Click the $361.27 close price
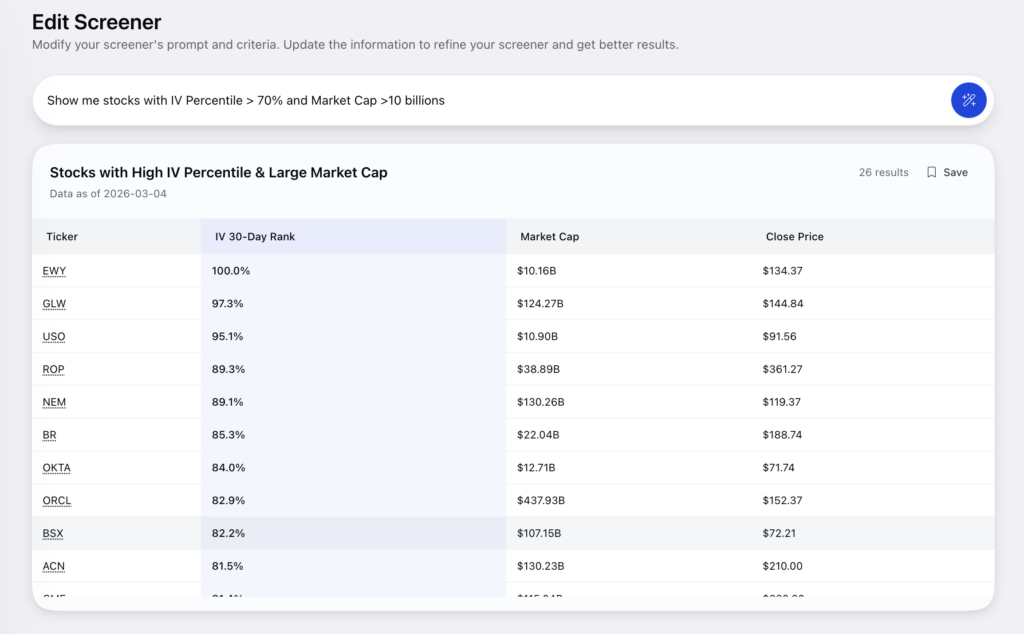1024x634 pixels. (782, 369)
